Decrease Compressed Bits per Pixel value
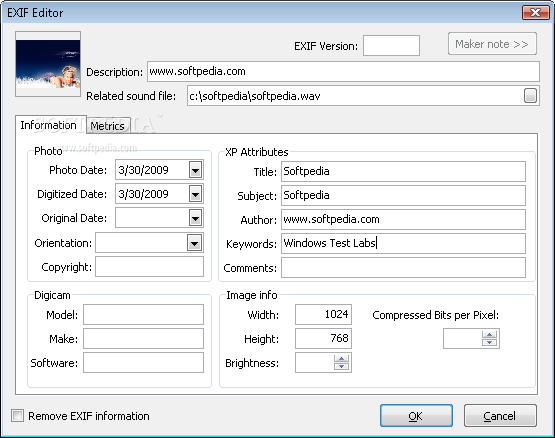The image size is (555, 438). coord(490,342)
